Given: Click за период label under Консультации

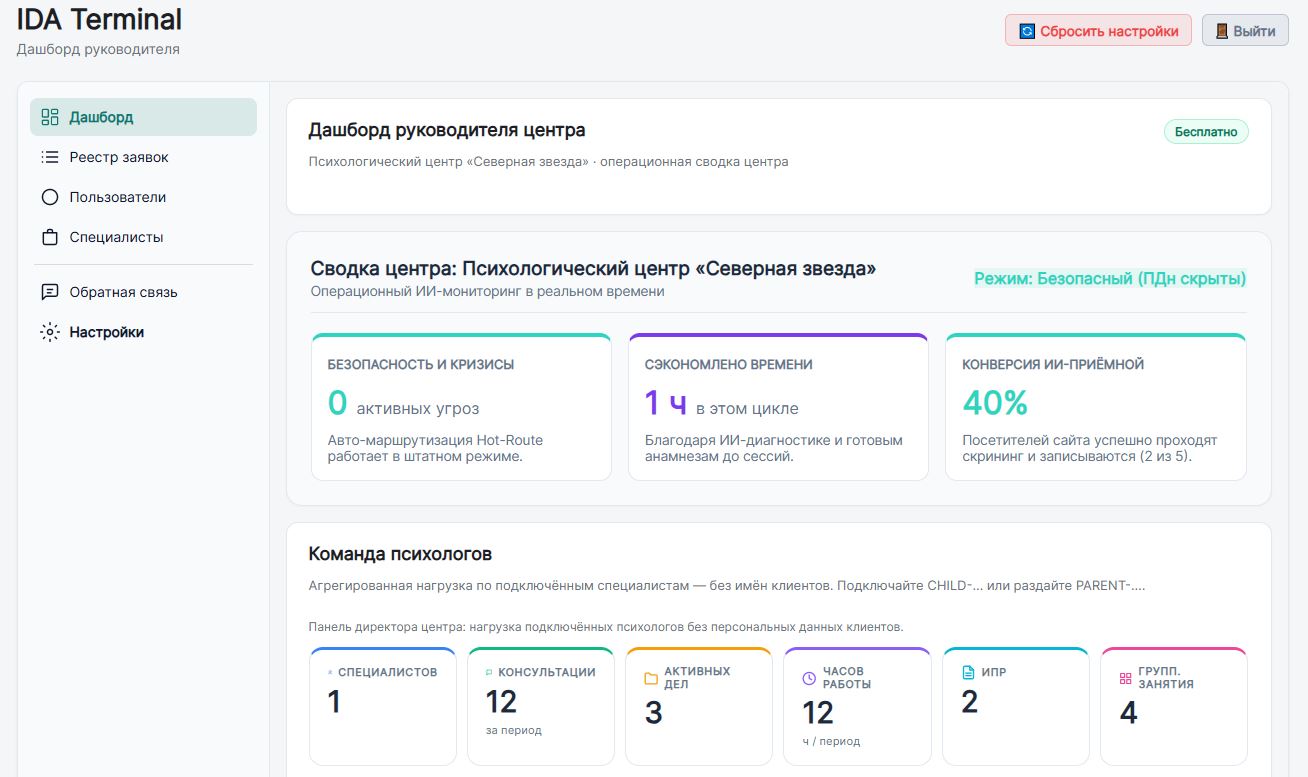Looking at the screenshot, I should click(x=513, y=730).
